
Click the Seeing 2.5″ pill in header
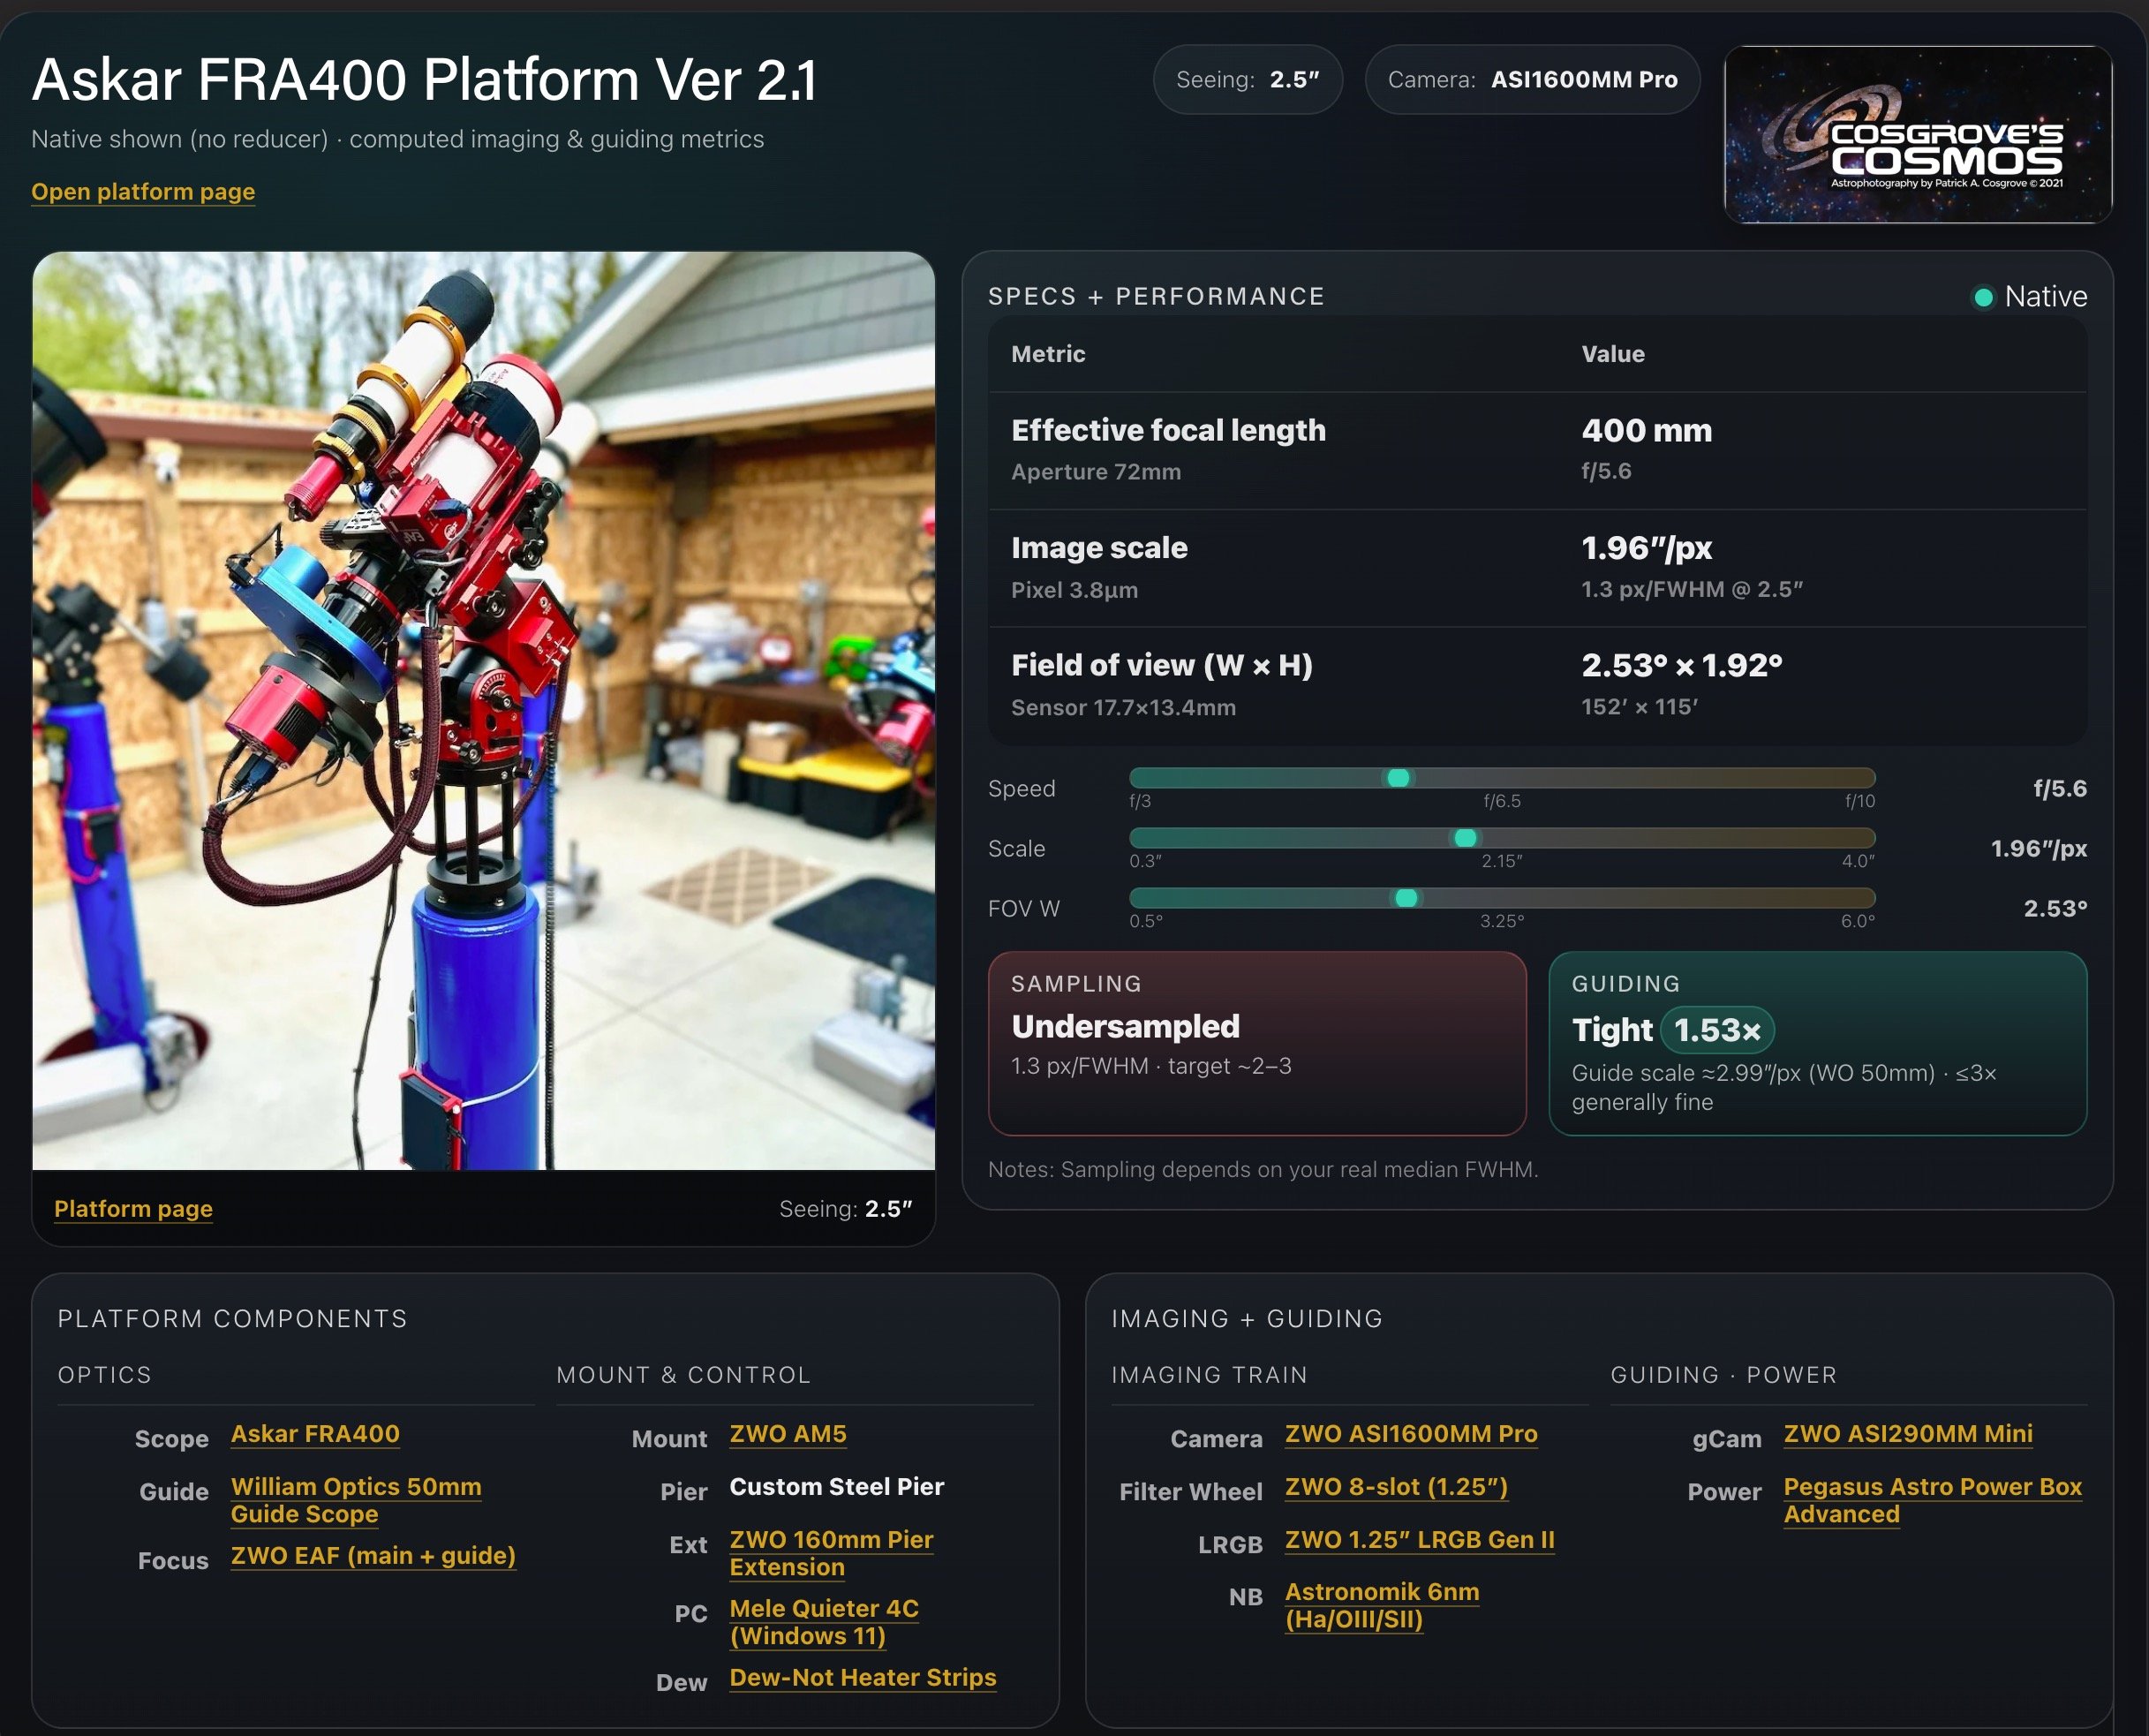tap(1247, 80)
